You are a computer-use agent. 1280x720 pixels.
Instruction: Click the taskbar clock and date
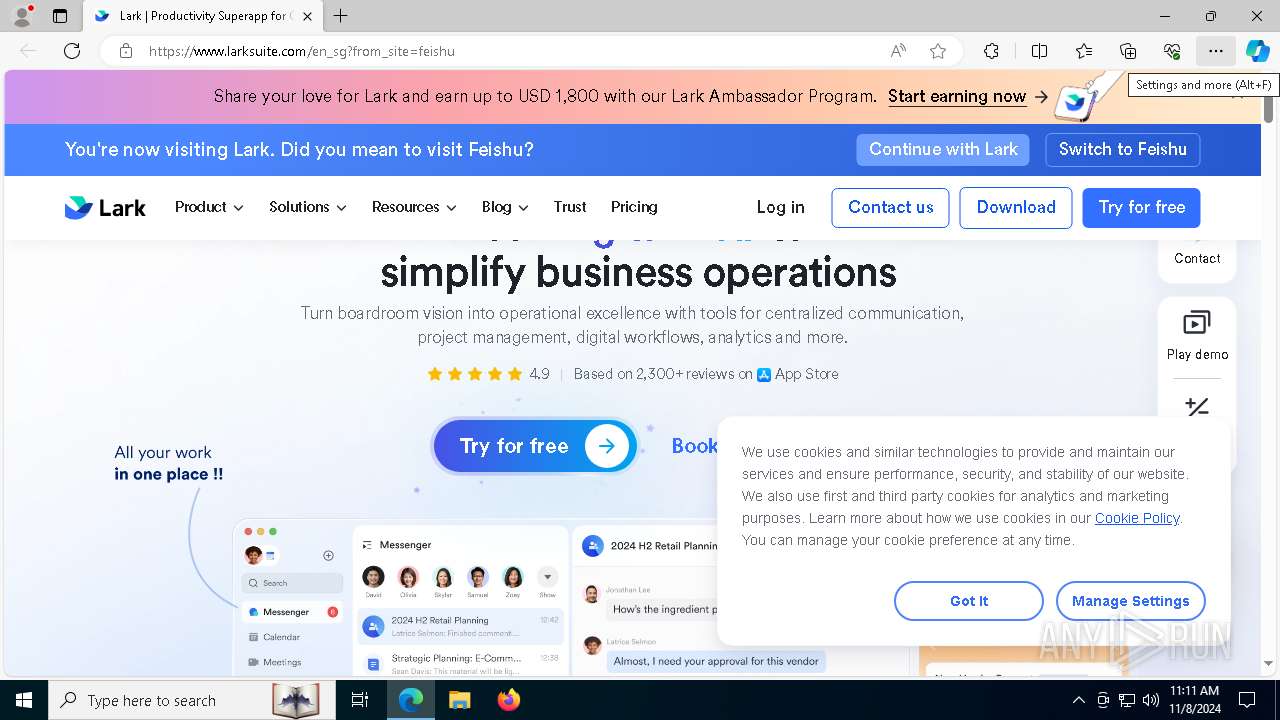coord(1194,700)
